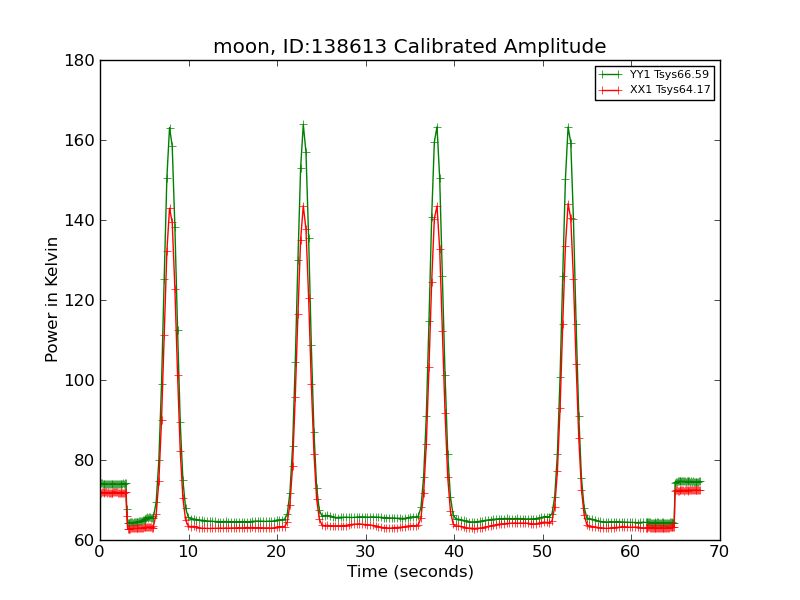
Task: Click the y-axis tick label 160
Action: (80, 140)
